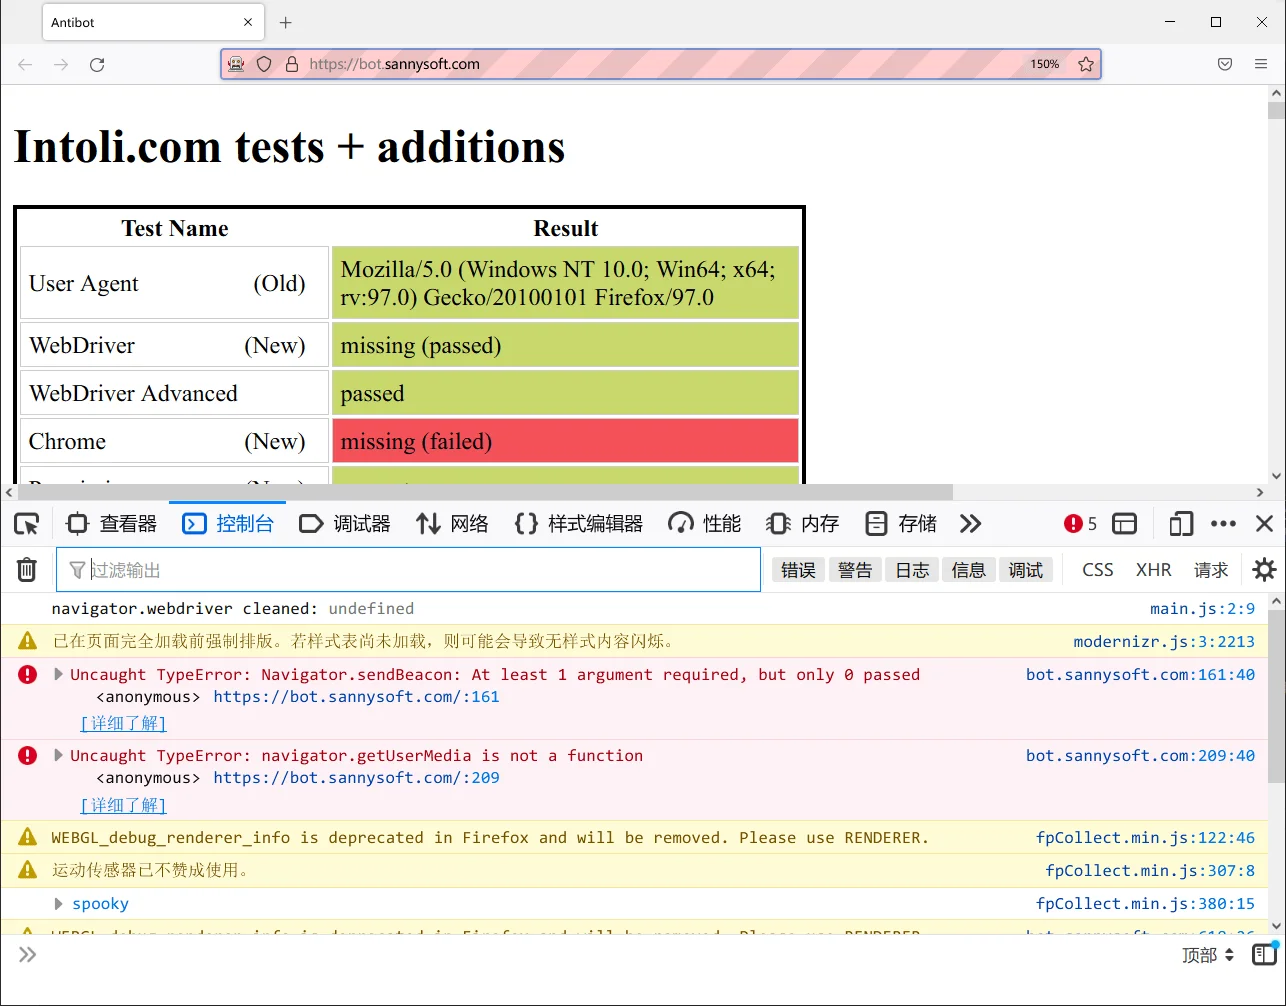The image size is (1286, 1006).
Task: Expand the Navigator.sendBeacon TypeError details
Action: [x=58, y=673]
